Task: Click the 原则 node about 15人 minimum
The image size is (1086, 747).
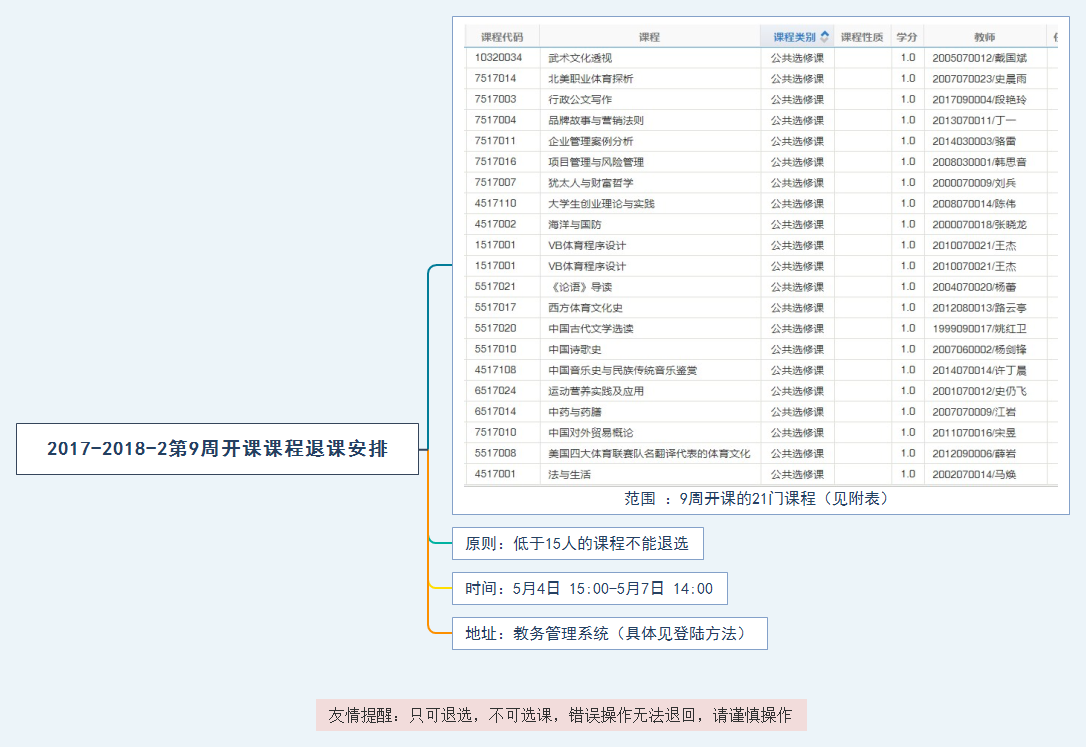Action: pos(577,544)
